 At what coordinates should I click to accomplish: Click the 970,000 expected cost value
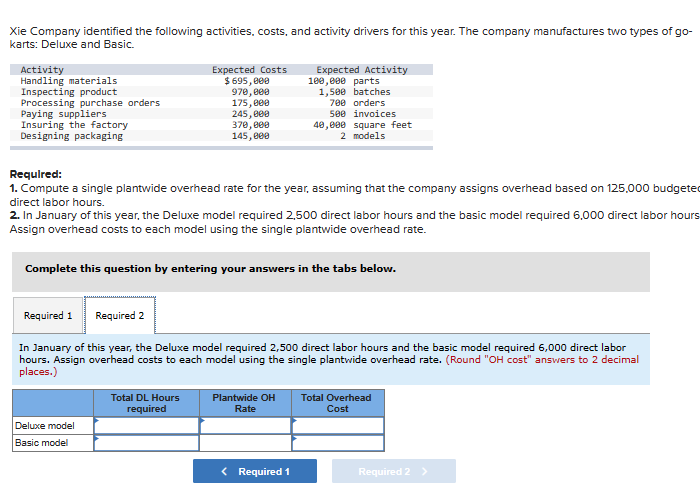point(250,92)
